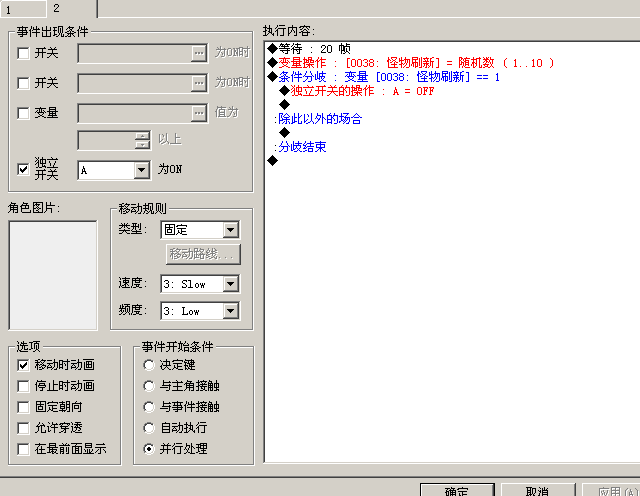Select the 变量操作 怪物刷新 command line

tap(411, 63)
